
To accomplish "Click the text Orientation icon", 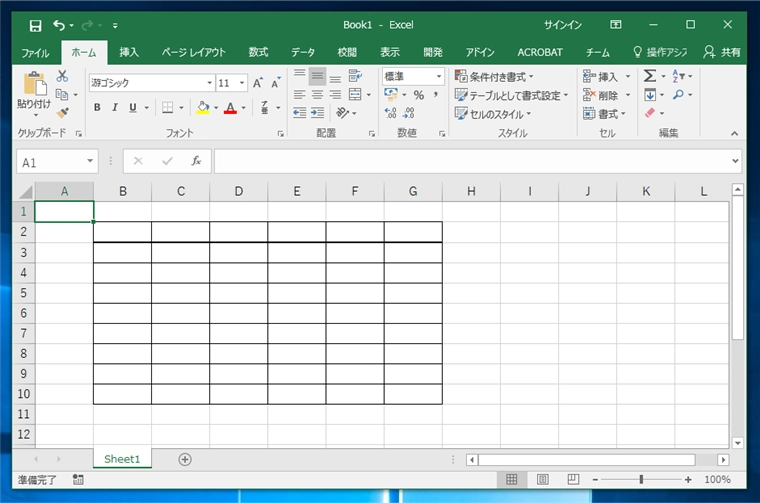I will 342,113.
